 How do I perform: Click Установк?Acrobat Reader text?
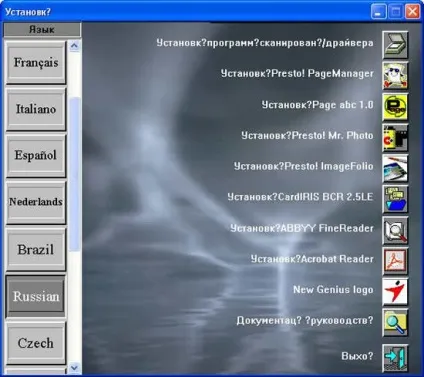tap(312, 259)
